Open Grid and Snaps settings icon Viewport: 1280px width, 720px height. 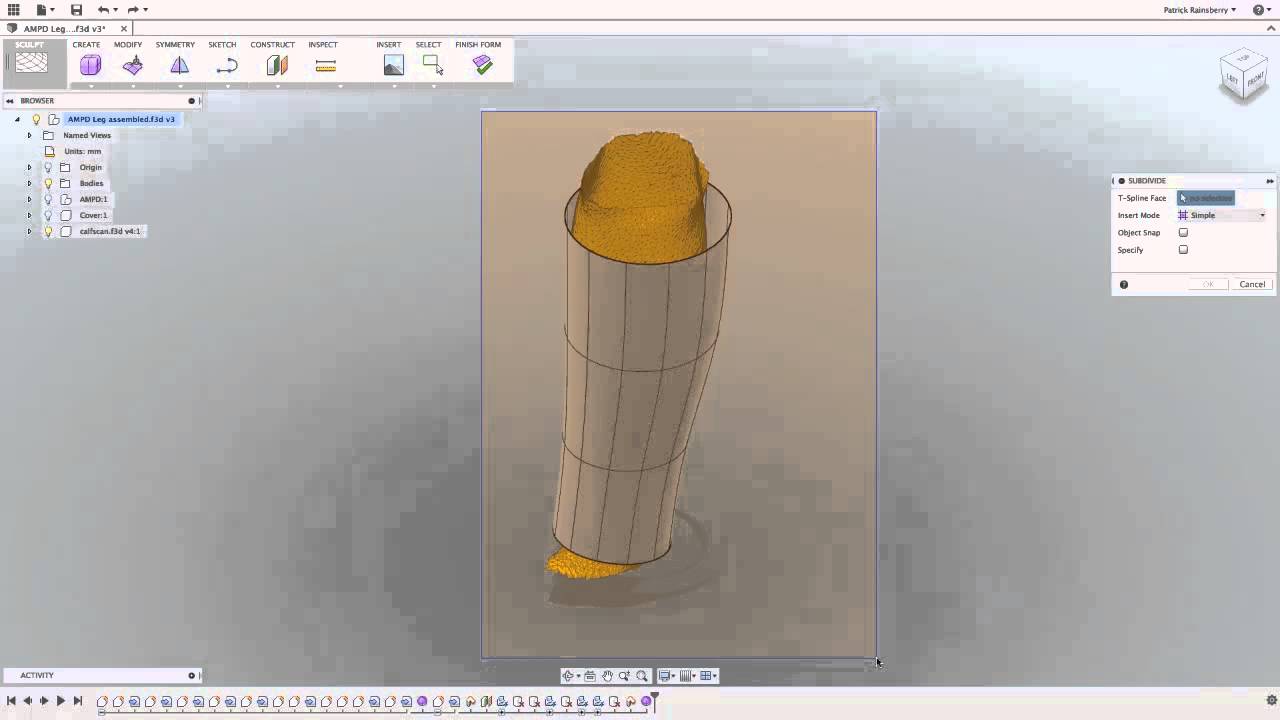687,676
